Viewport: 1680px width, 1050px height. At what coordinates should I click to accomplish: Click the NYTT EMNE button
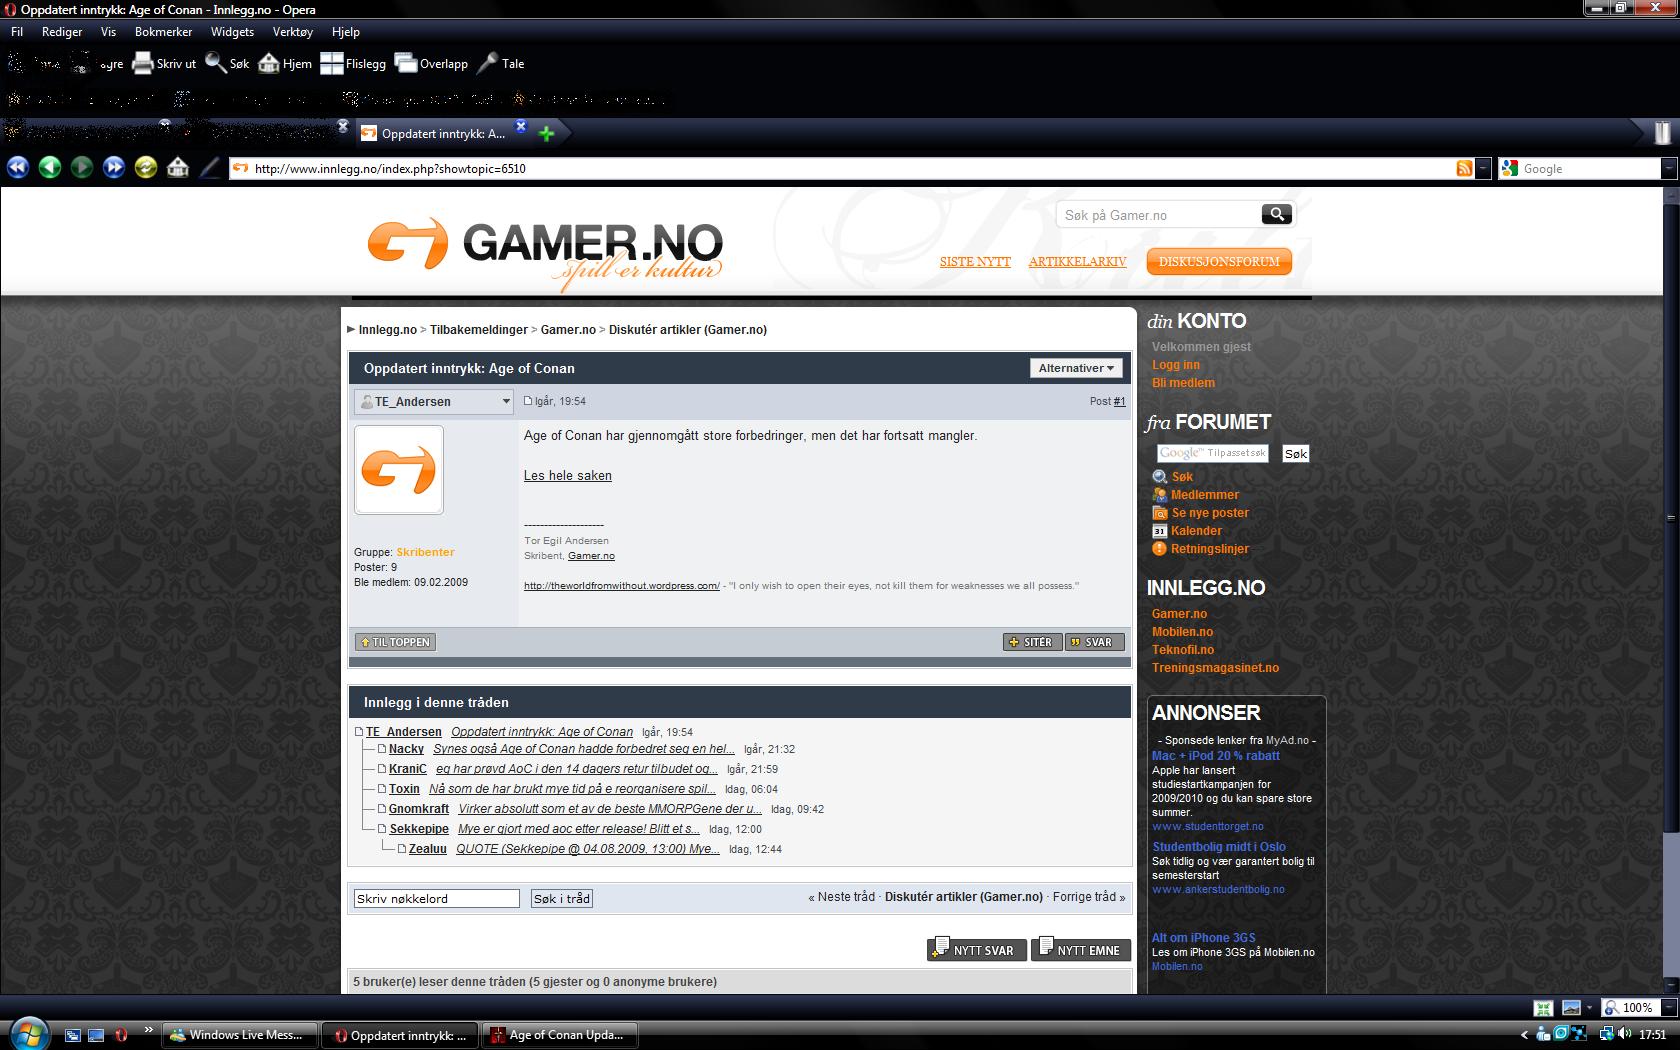pyautogui.click(x=1081, y=949)
